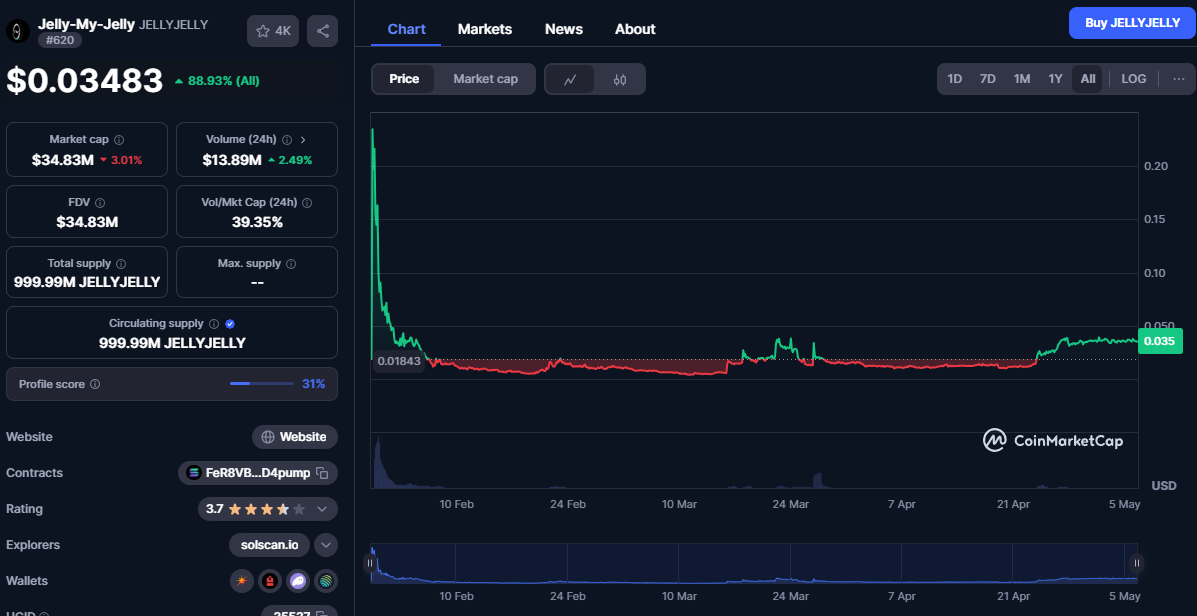This screenshot has height=616, width=1197.
Task: Switch to the Markets tab
Action: [x=484, y=29]
